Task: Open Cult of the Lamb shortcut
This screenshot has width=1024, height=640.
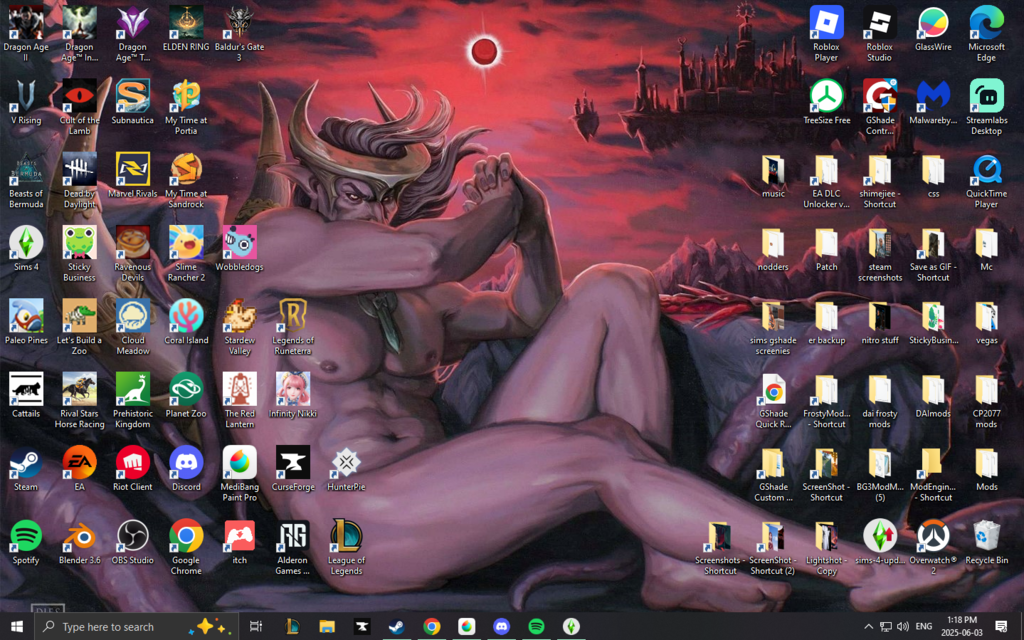Action: tap(80, 108)
